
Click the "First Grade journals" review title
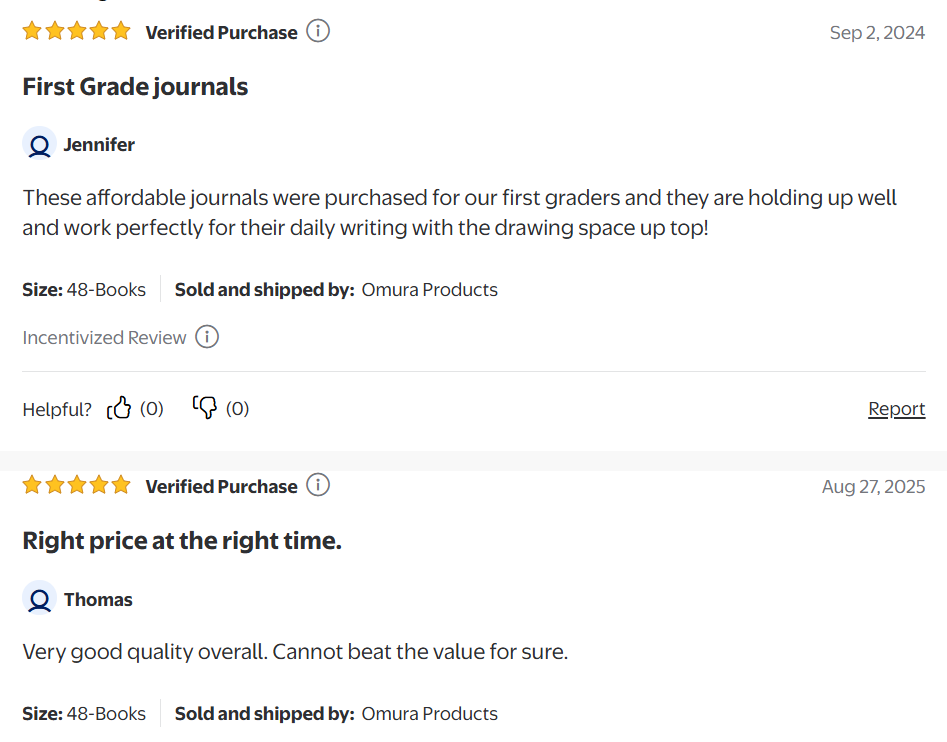tap(135, 87)
